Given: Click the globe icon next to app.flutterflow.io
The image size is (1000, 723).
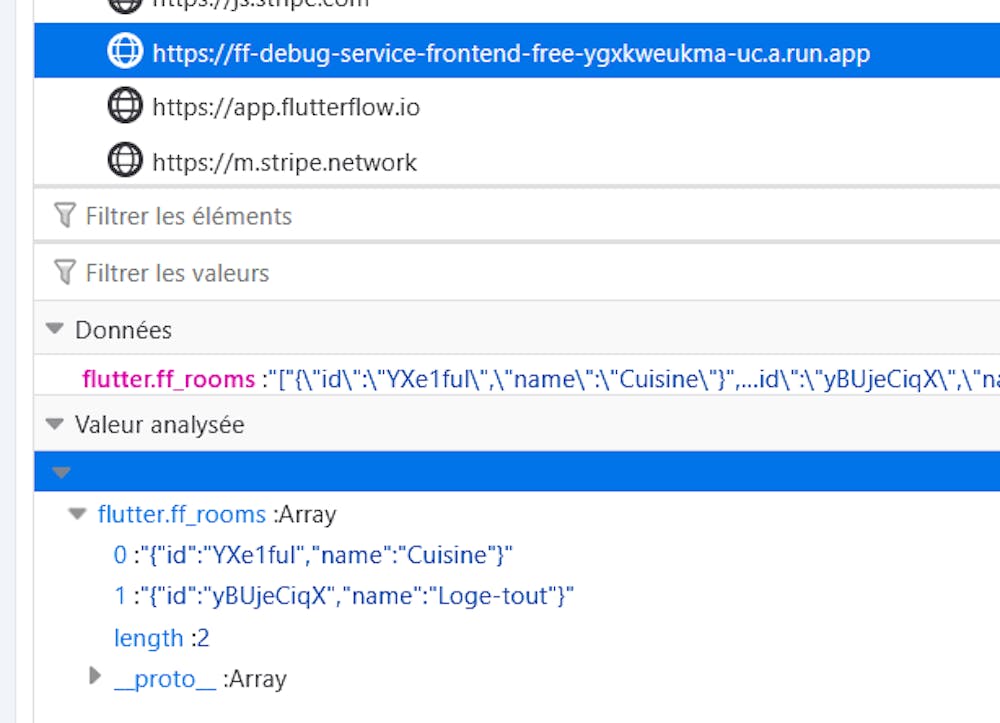Looking at the screenshot, I should [124, 106].
